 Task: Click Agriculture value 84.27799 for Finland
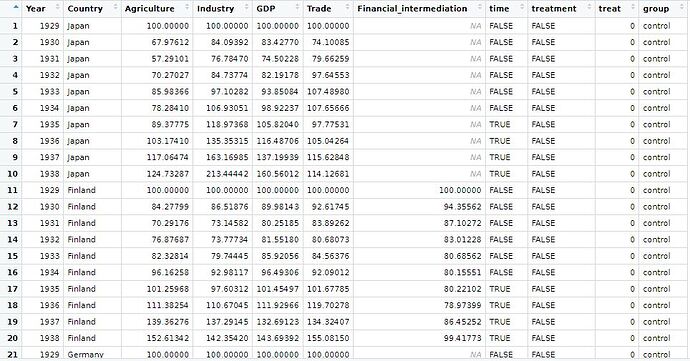pos(170,206)
